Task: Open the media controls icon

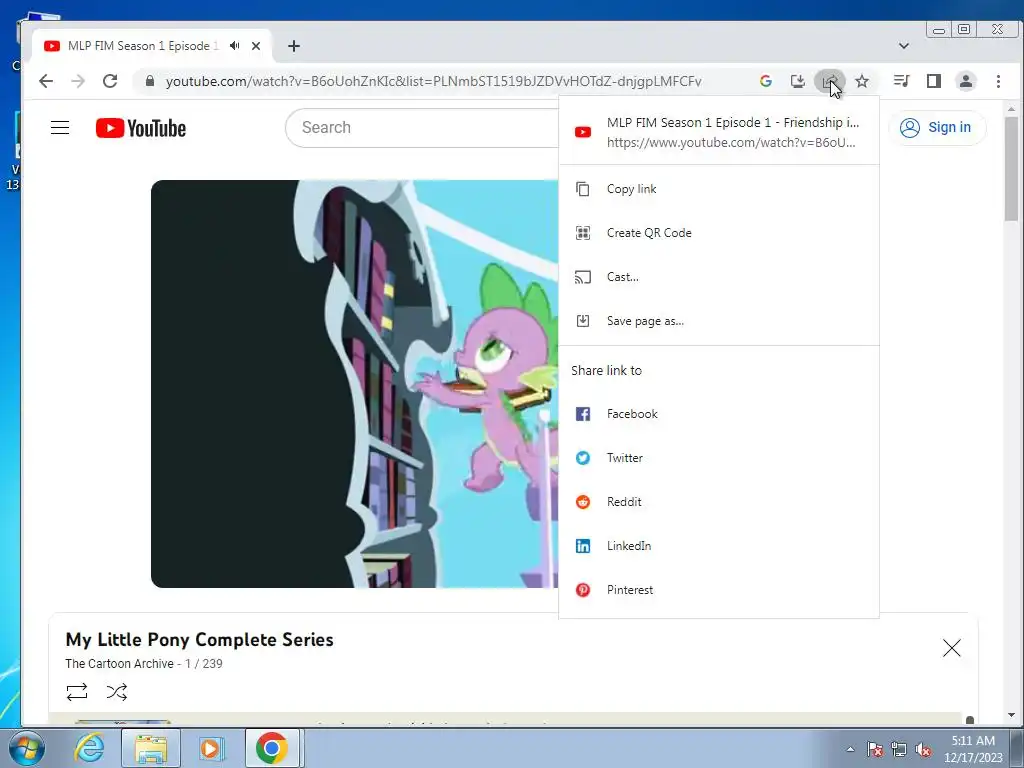Action: [901, 81]
